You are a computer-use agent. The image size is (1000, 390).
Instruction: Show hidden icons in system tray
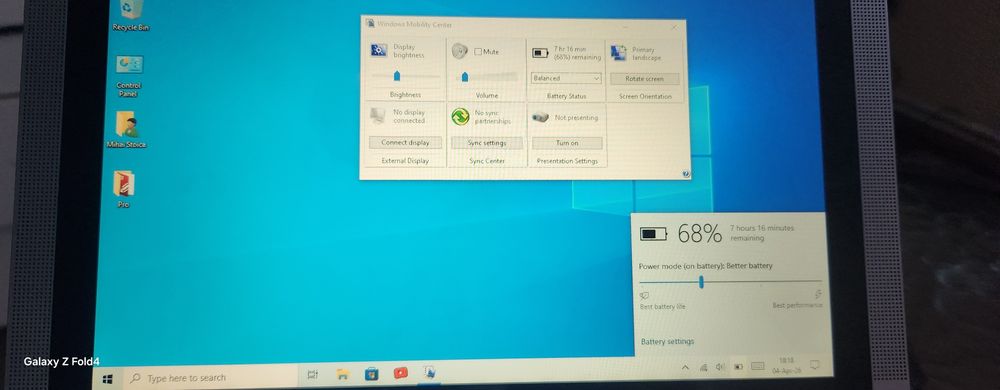pos(685,368)
